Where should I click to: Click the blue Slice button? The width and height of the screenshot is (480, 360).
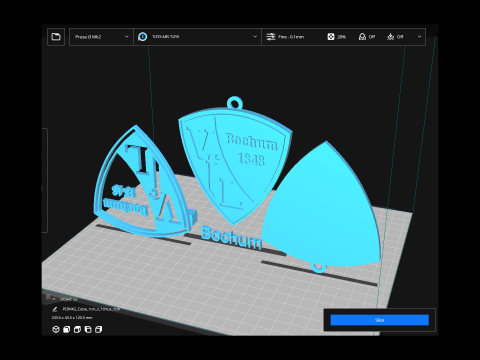coord(379,320)
